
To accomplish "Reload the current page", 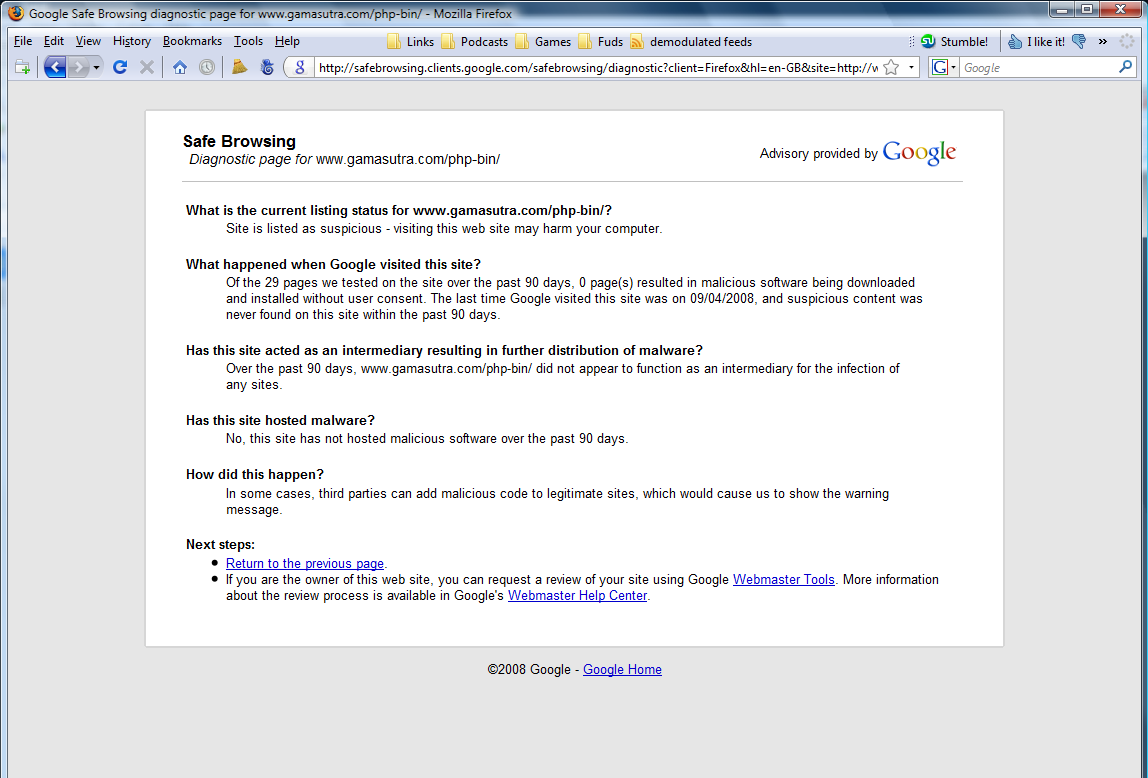I will click(x=120, y=67).
